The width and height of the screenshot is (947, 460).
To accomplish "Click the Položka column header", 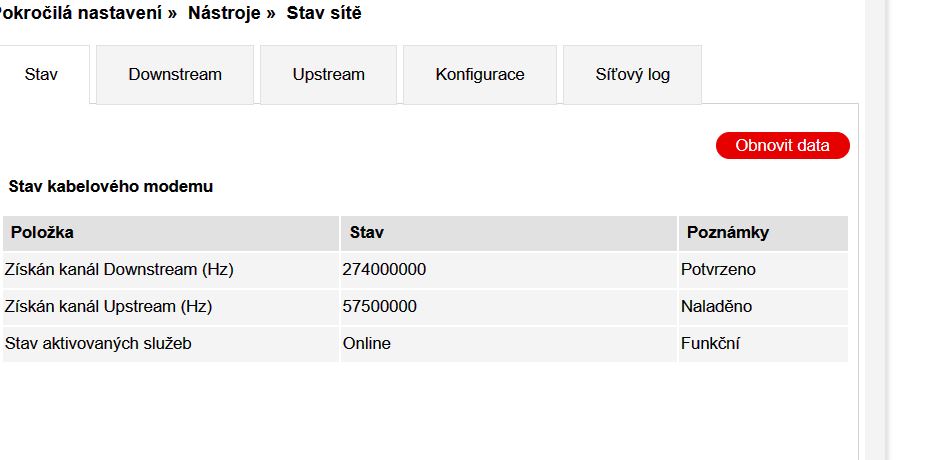I will pos(171,233).
